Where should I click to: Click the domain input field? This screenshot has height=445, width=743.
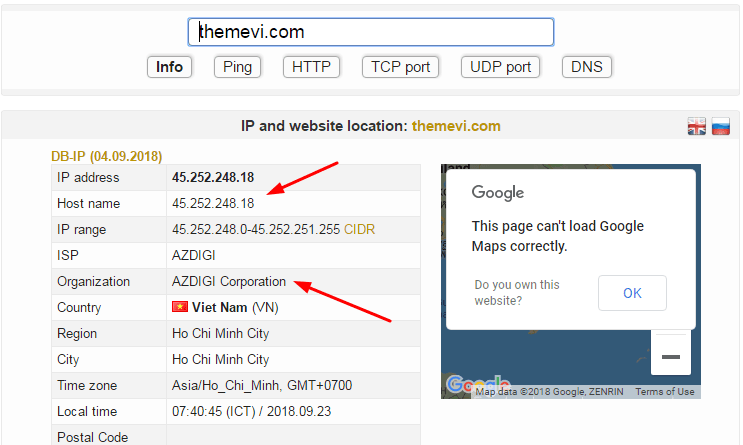[x=371, y=32]
